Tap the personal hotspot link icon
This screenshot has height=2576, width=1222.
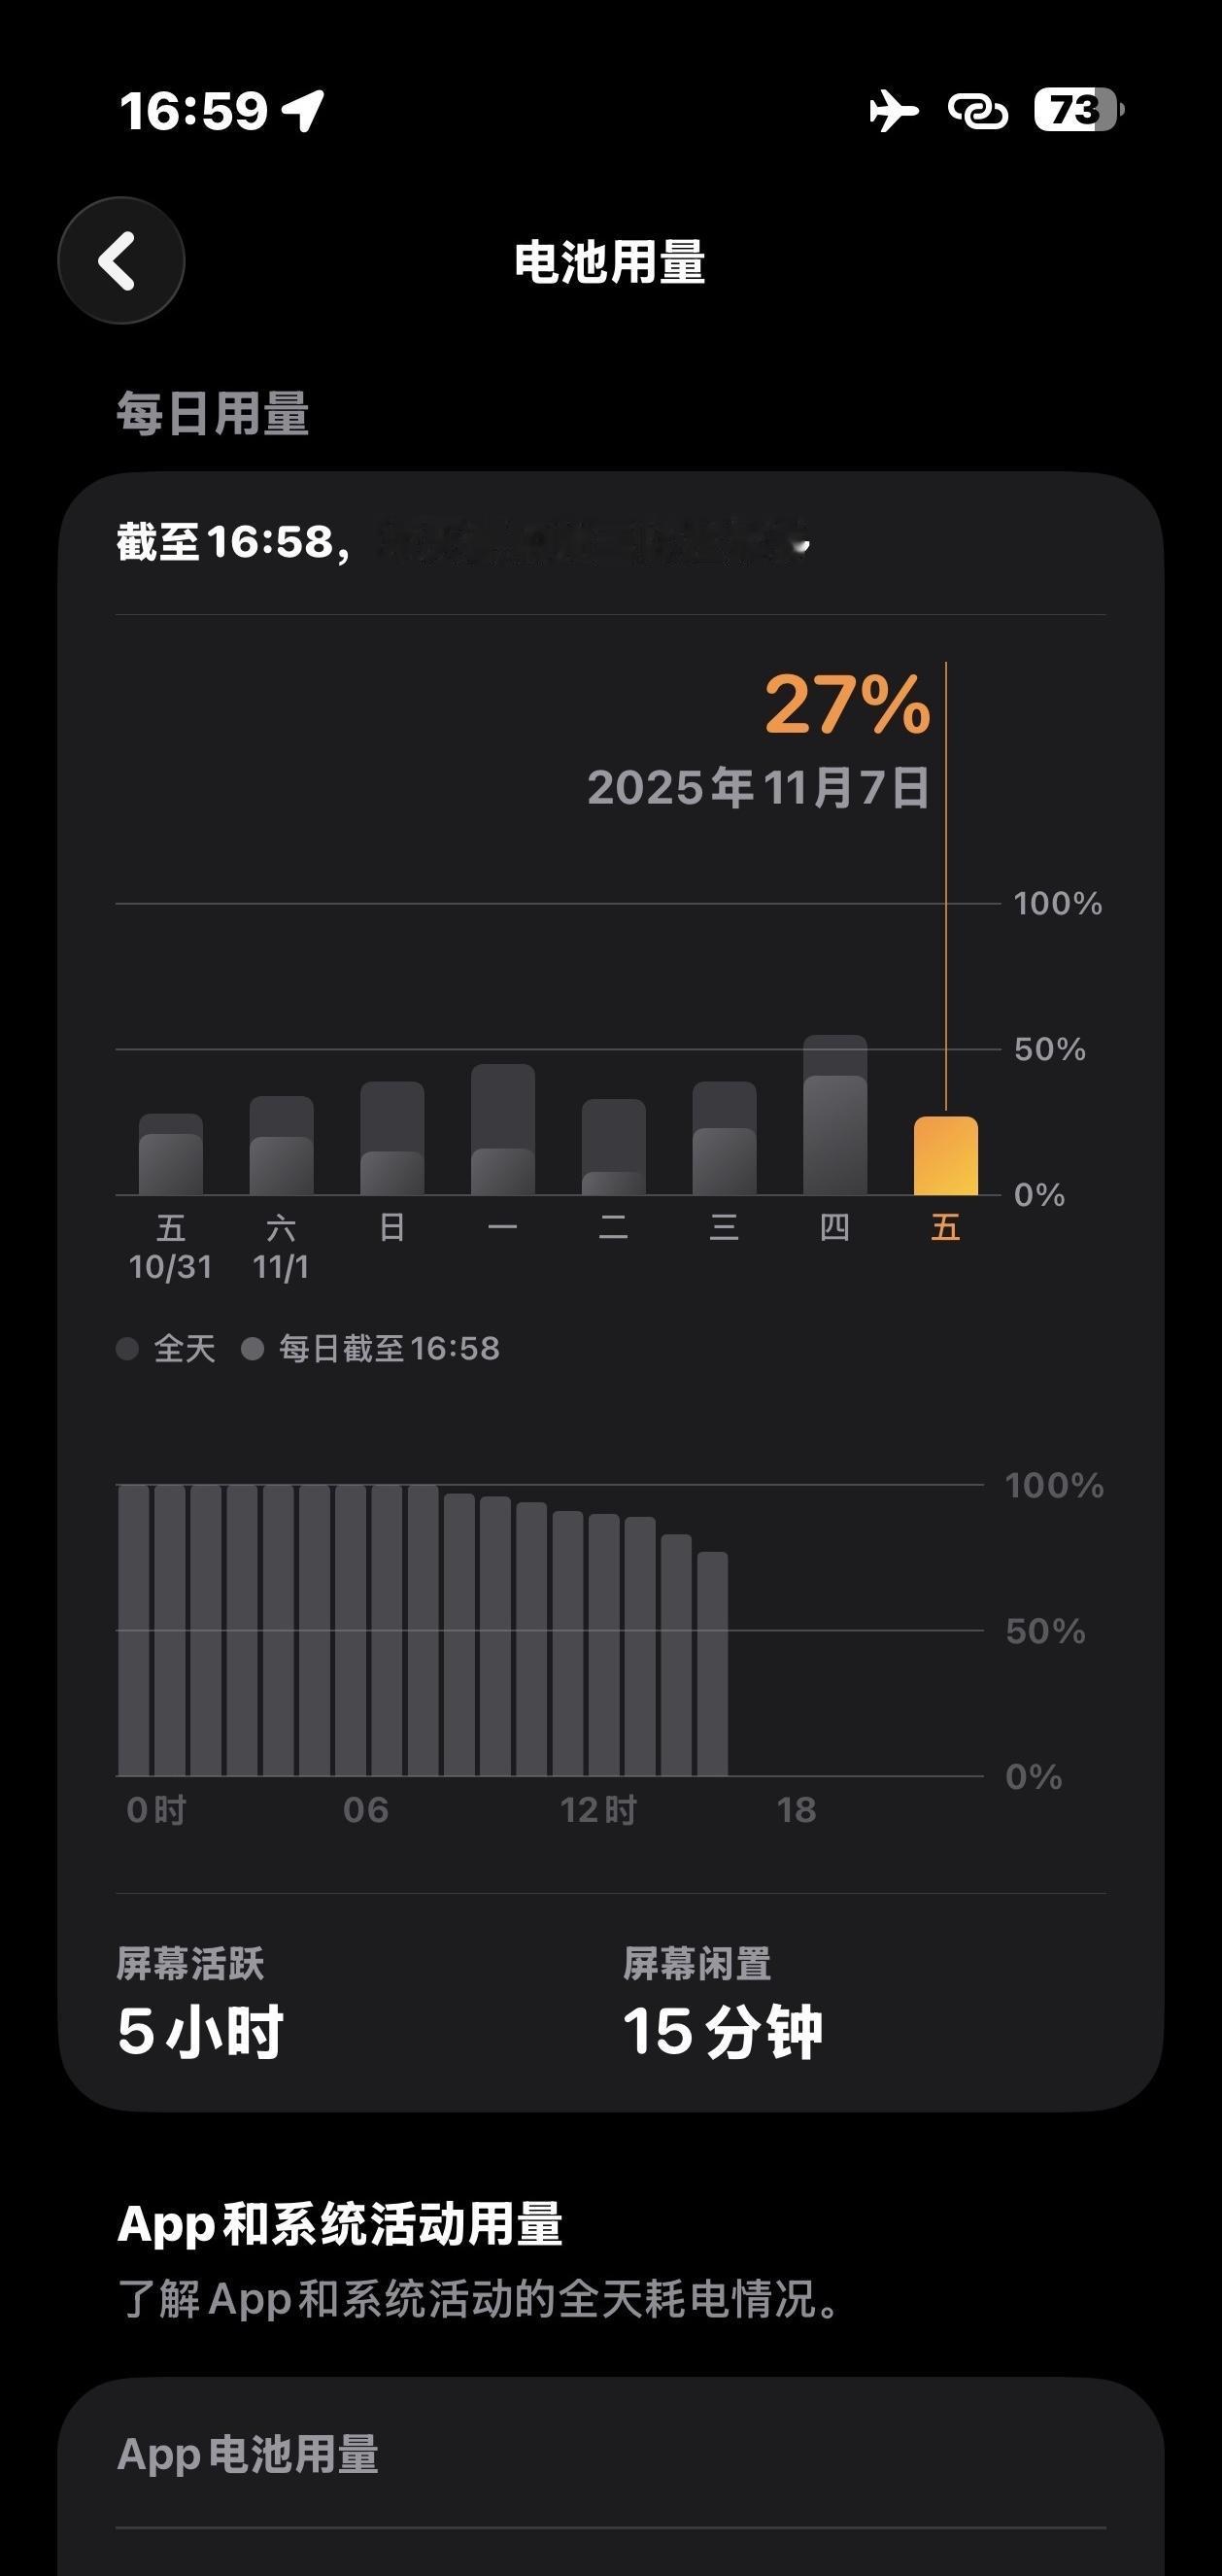click(x=977, y=111)
